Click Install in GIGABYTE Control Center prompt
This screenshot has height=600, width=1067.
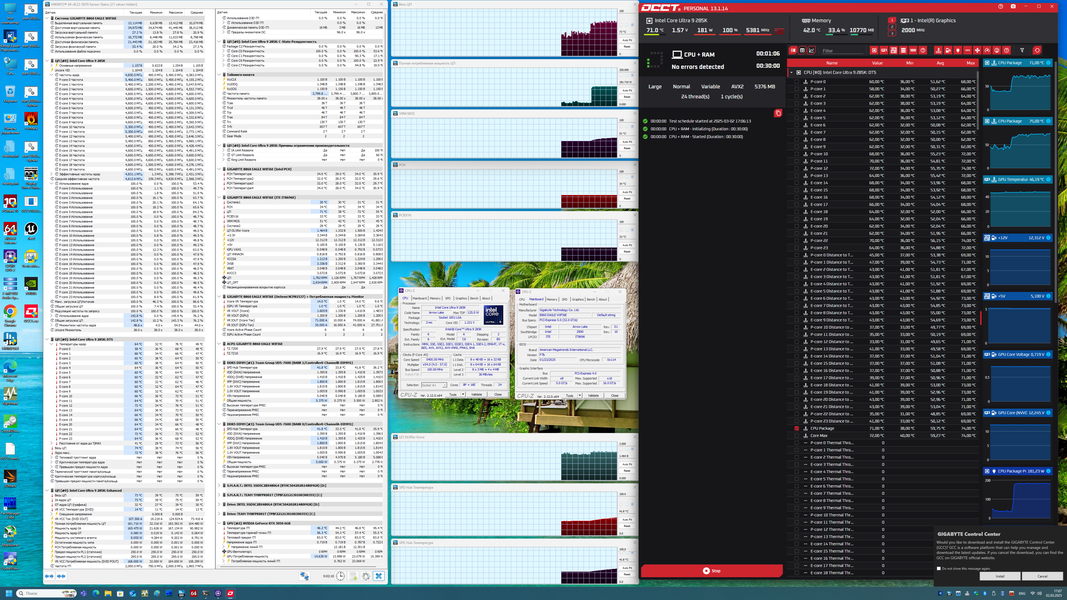click(1000, 576)
